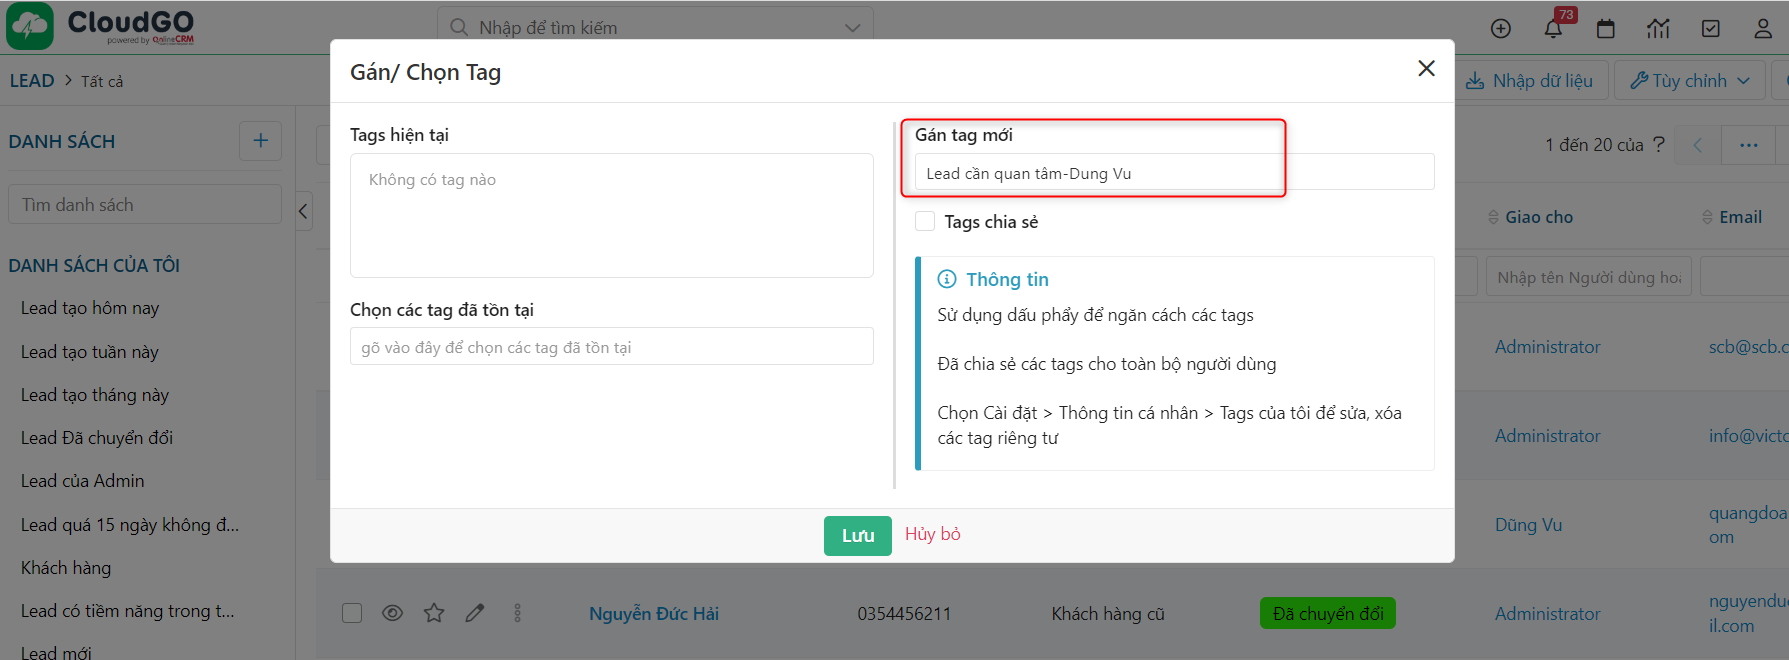Open the Nguyễn Đức Hải lead link

[x=654, y=613]
